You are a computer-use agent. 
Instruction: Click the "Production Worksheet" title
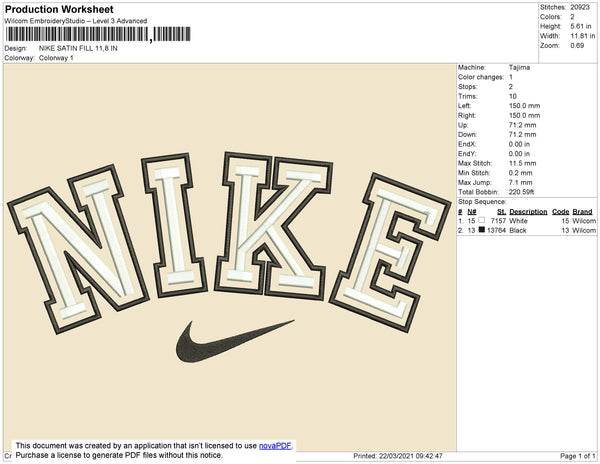[59, 9]
